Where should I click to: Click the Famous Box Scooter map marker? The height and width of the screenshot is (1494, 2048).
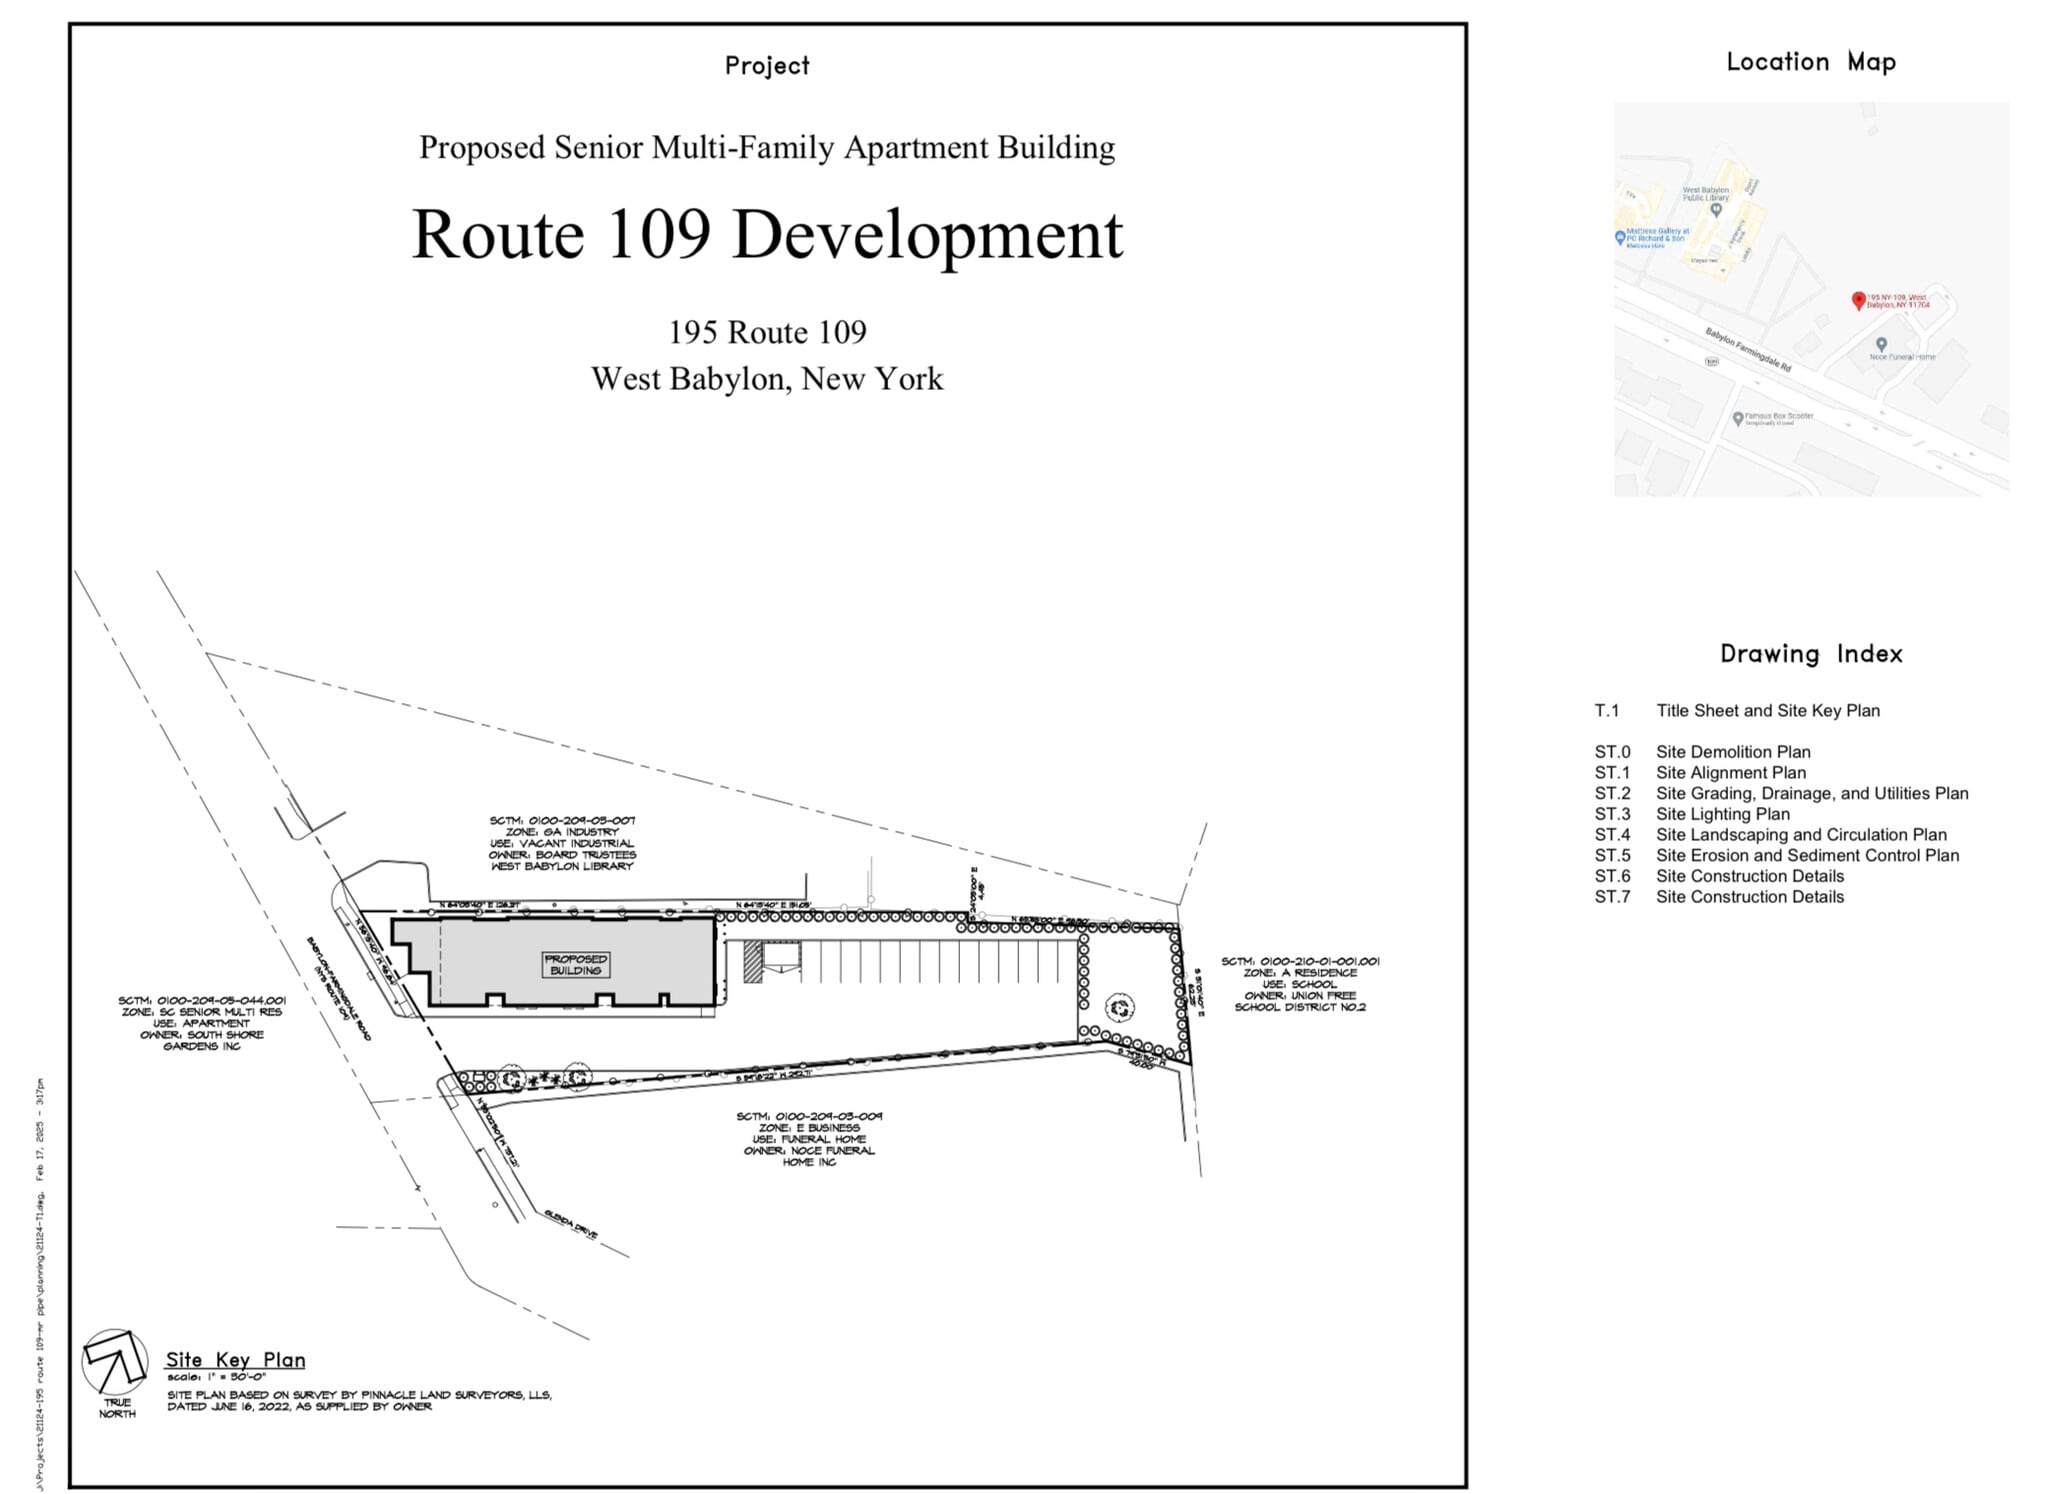(x=1738, y=417)
